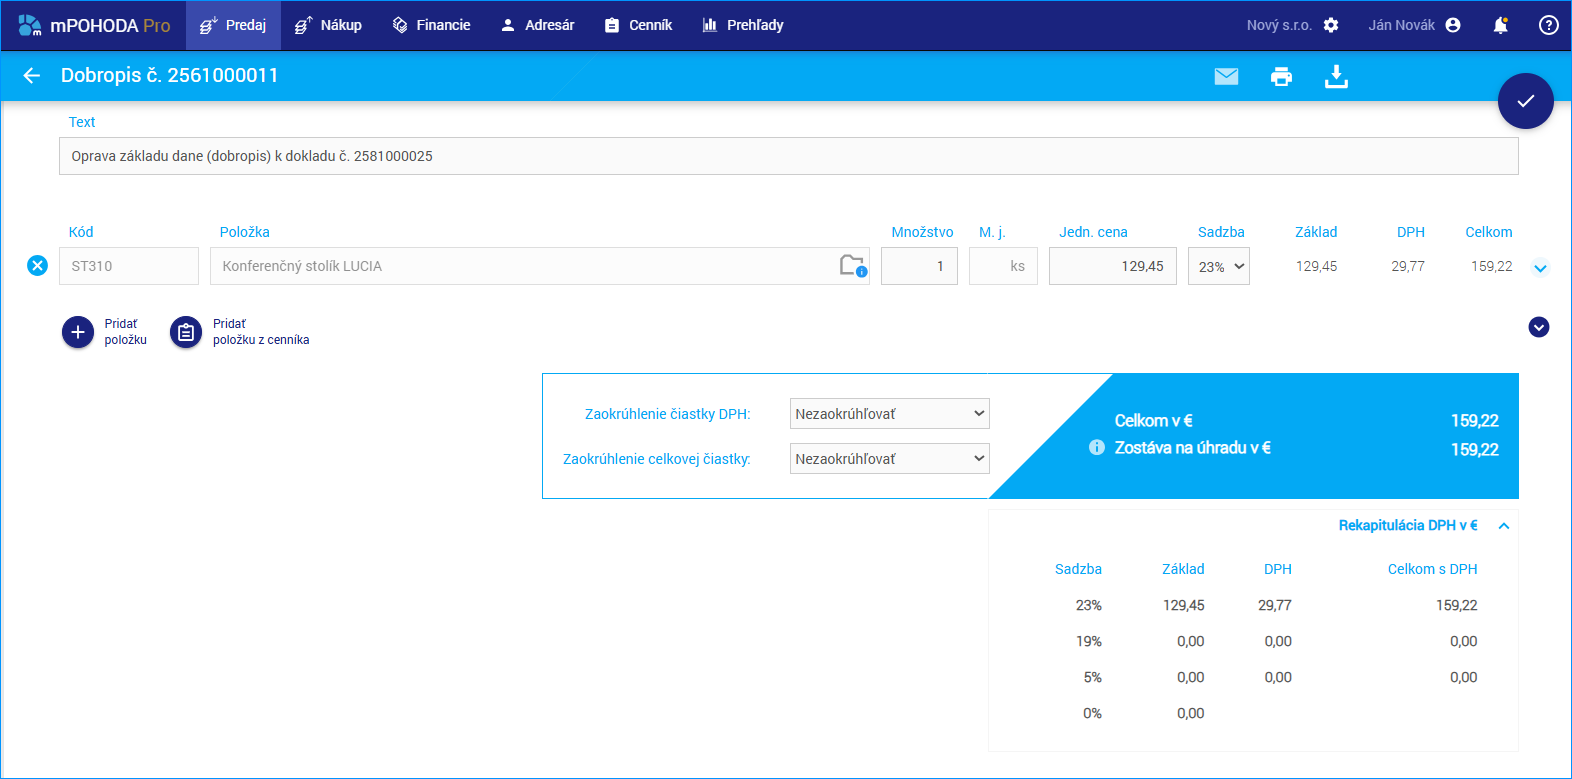Click the 0% rate row in recapitulation
This screenshot has width=1572, height=779.
click(x=1266, y=713)
